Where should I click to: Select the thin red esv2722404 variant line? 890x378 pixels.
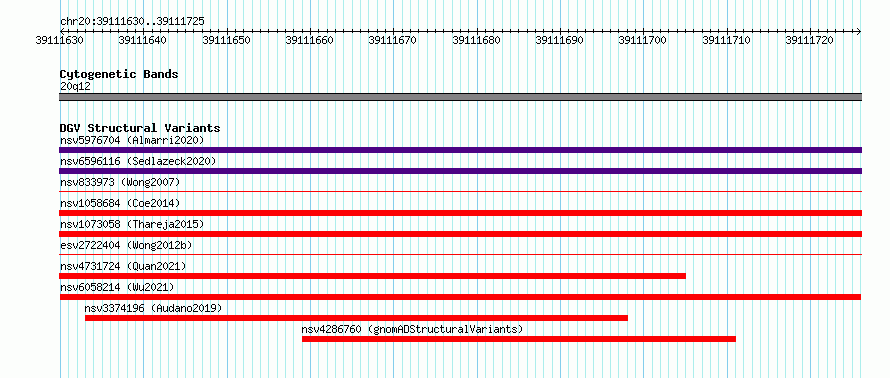pyautogui.click(x=460, y=255)
